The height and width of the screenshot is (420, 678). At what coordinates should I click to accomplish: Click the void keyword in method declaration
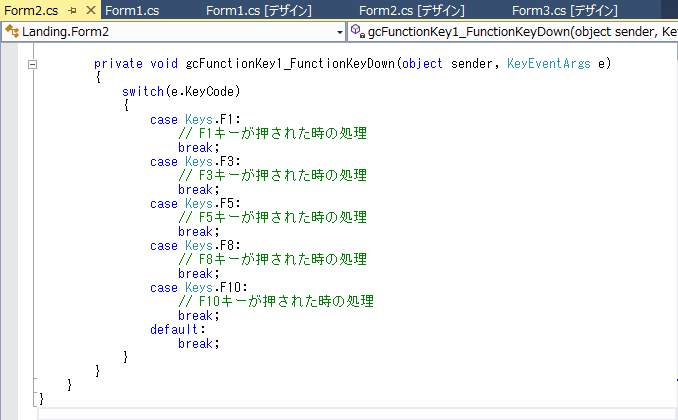click(163, 64)
